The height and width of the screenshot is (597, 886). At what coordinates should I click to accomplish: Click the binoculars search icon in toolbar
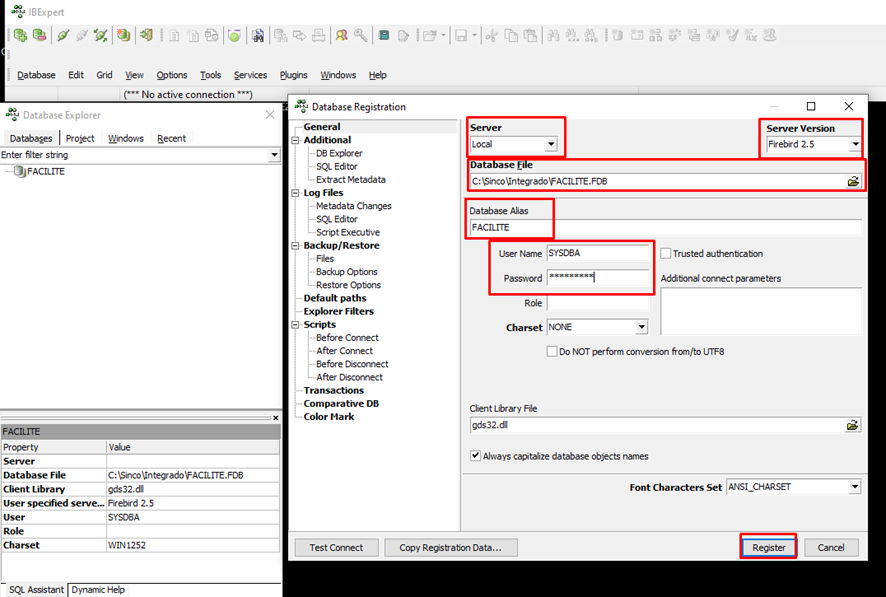pyautogui.click(x=257, y=35)
